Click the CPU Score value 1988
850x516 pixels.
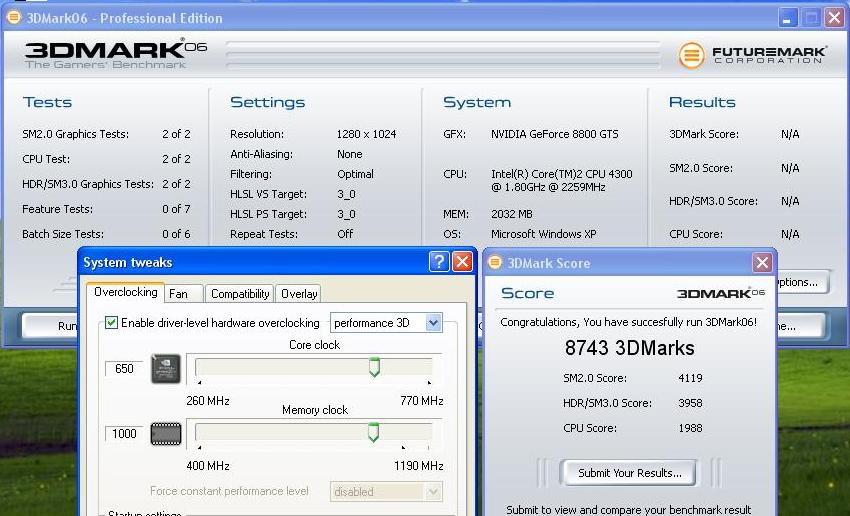tap(690, 428)
